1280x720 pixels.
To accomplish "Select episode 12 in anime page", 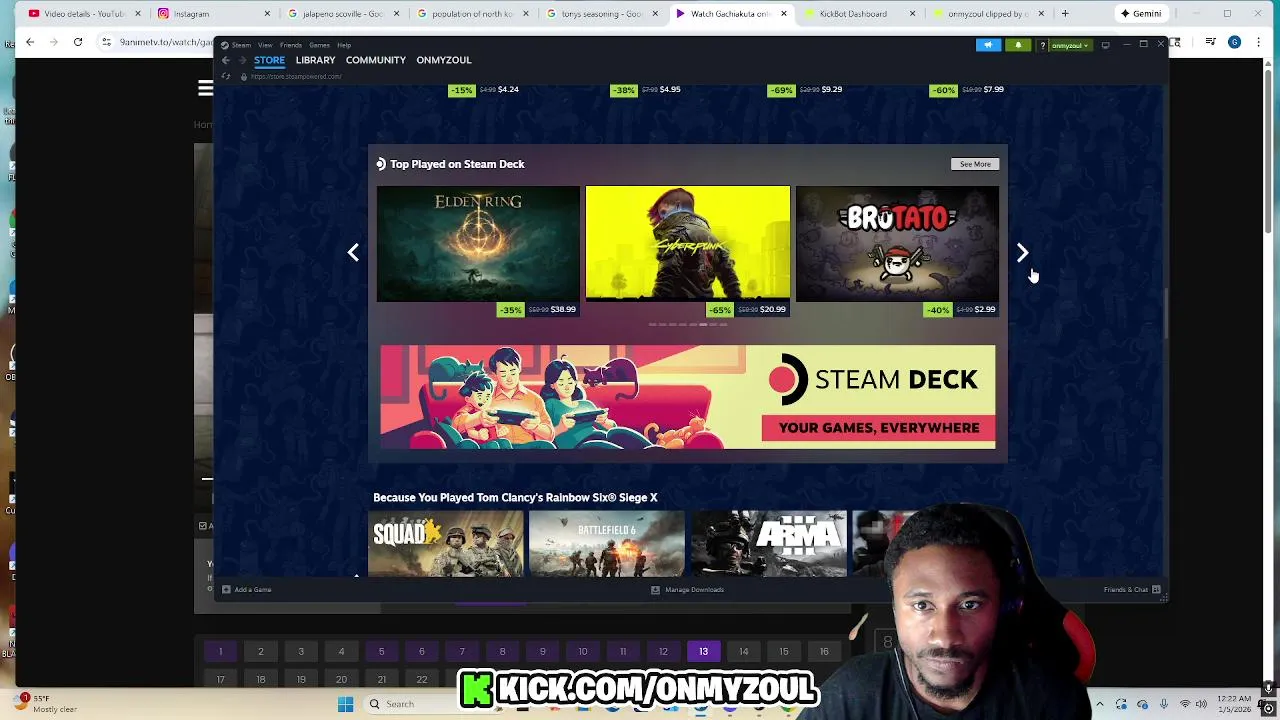I will click(x=663, y=652).
